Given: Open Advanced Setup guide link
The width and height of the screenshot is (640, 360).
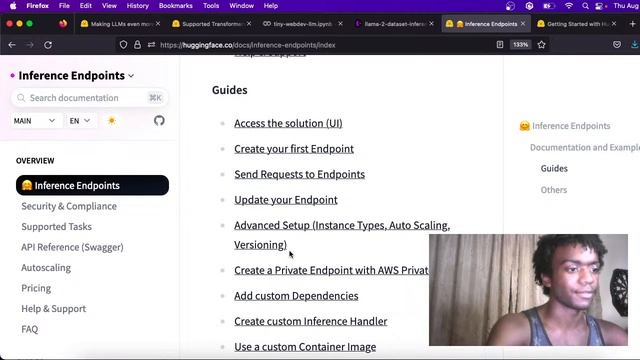Looking at the screenshot, I should [342, 235].
